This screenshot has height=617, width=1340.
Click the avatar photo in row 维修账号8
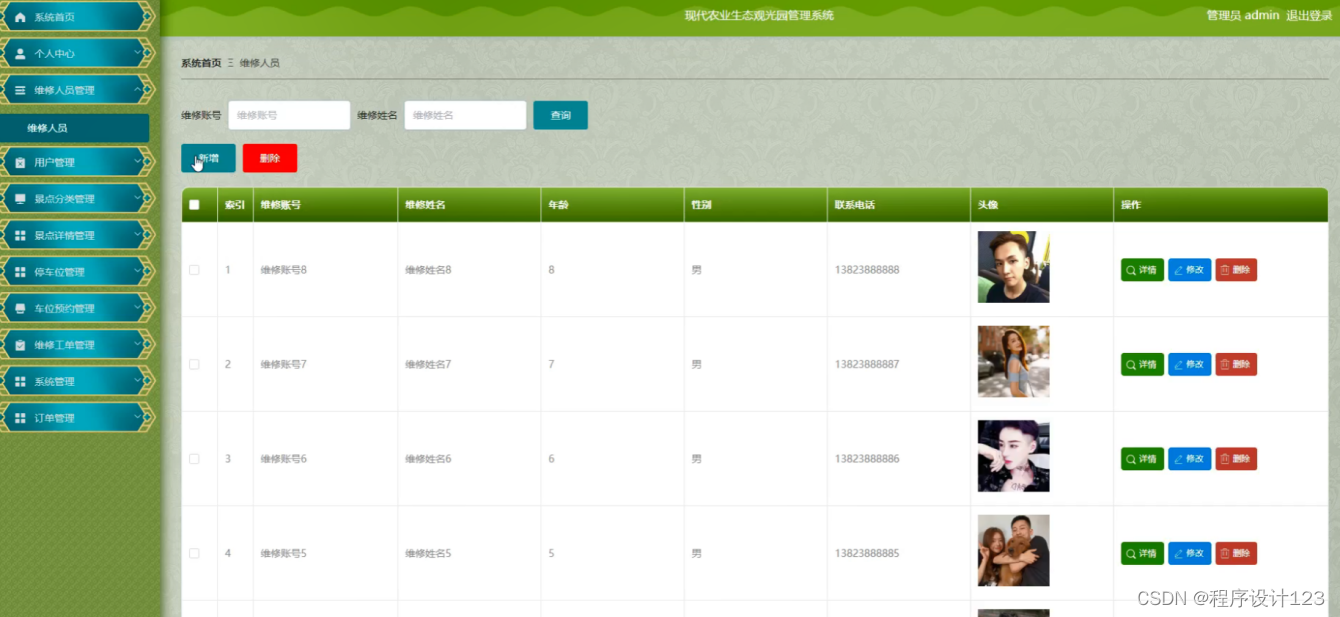tap(1013, 267)
